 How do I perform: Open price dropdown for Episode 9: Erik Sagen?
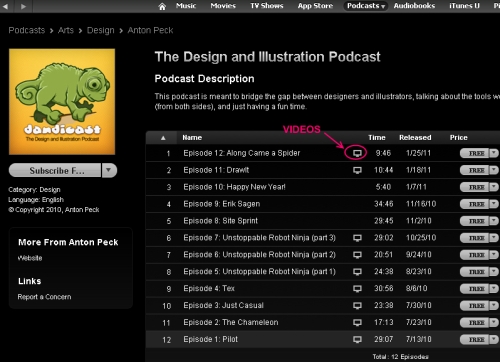494,204
